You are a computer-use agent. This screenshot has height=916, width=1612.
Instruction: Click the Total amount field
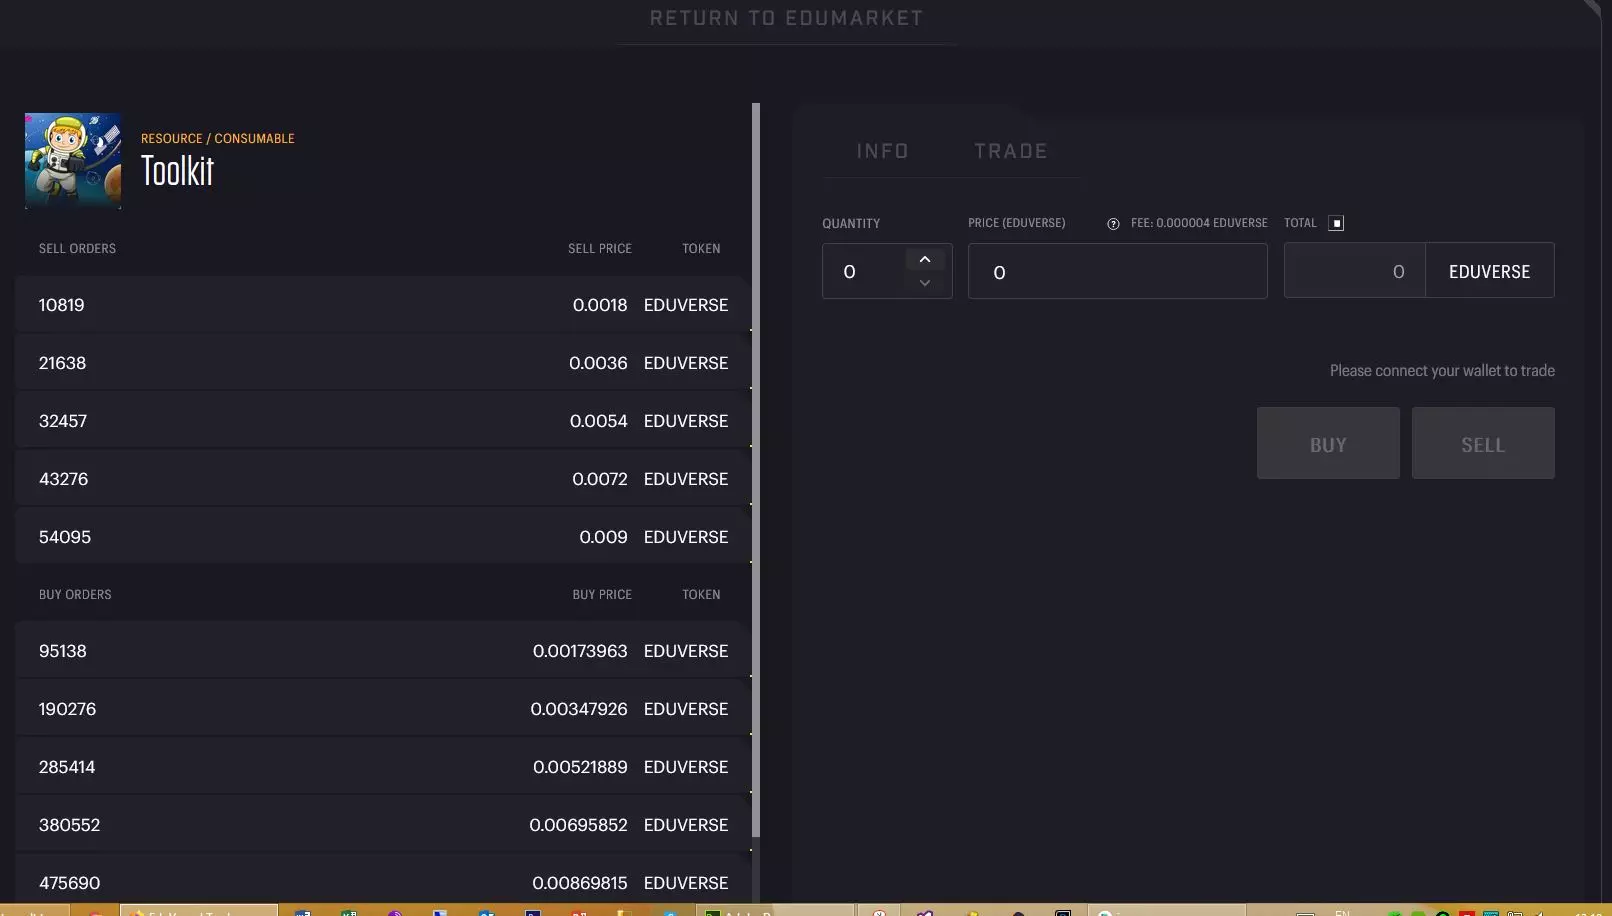(1354, 271)
